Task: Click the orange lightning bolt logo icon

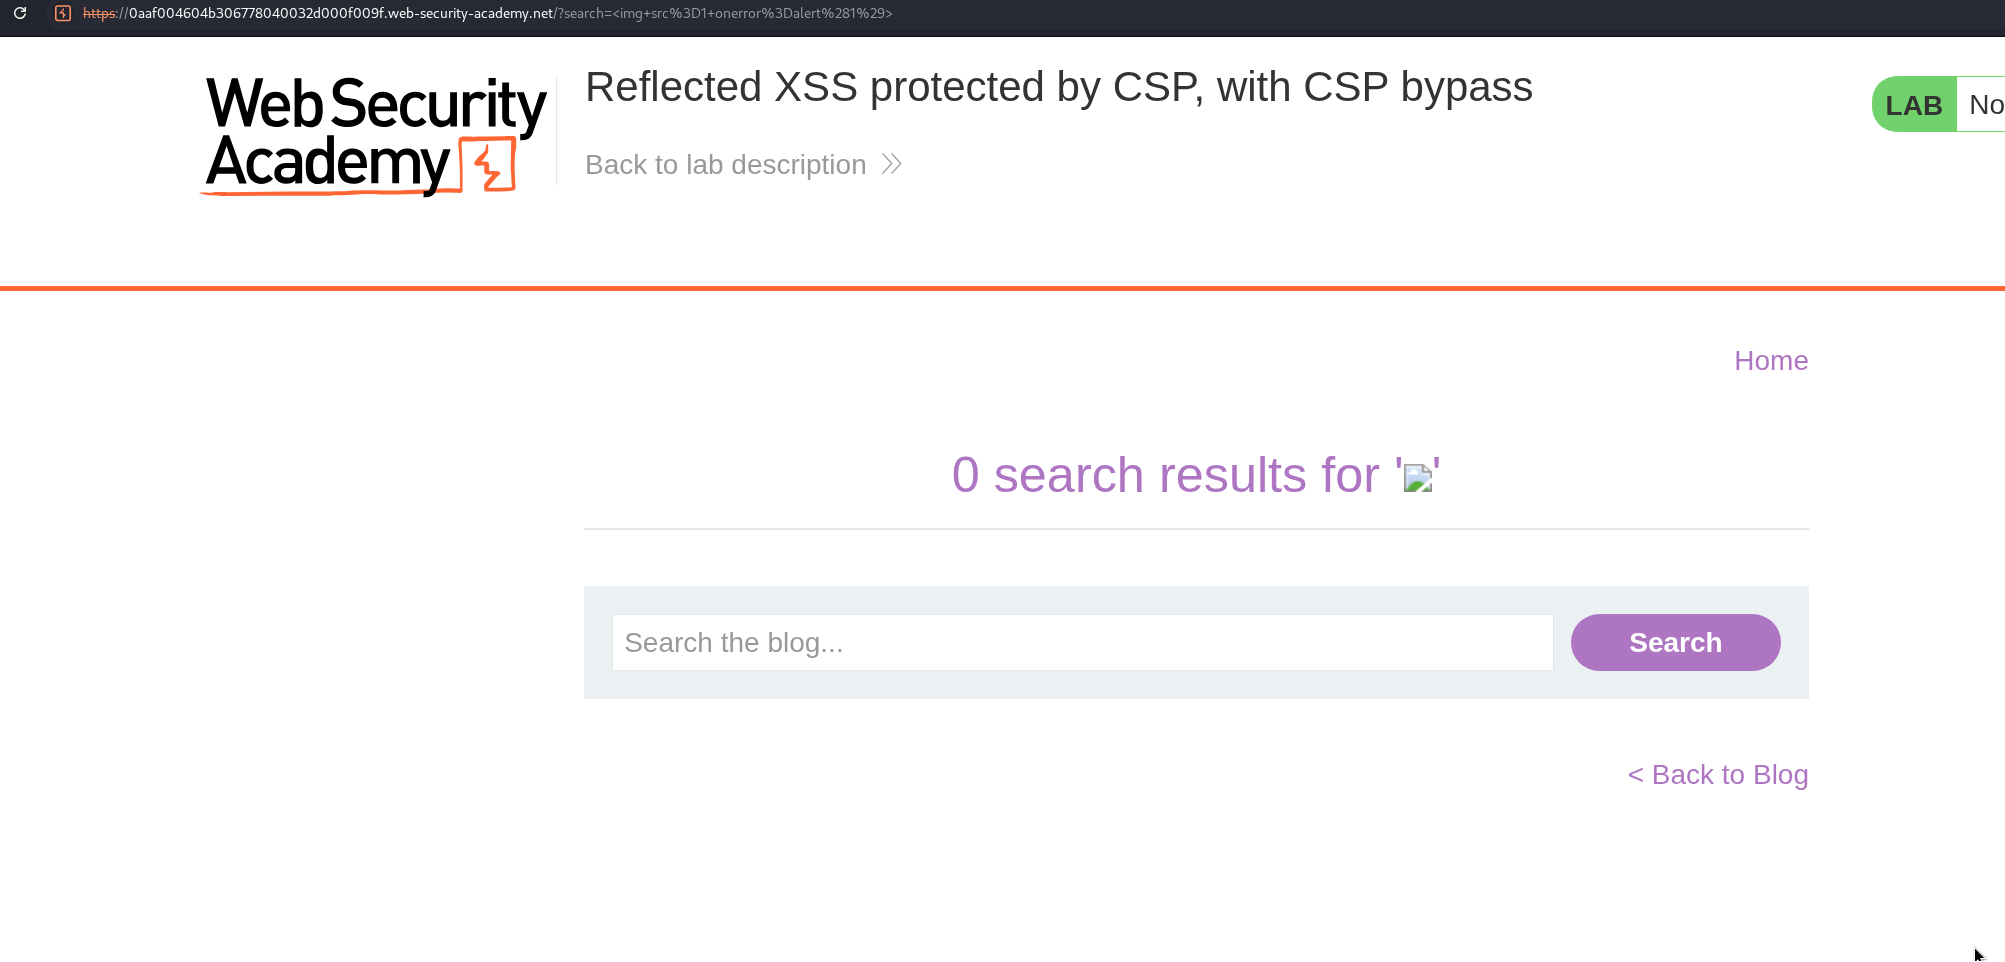Action: click(488, 165)
